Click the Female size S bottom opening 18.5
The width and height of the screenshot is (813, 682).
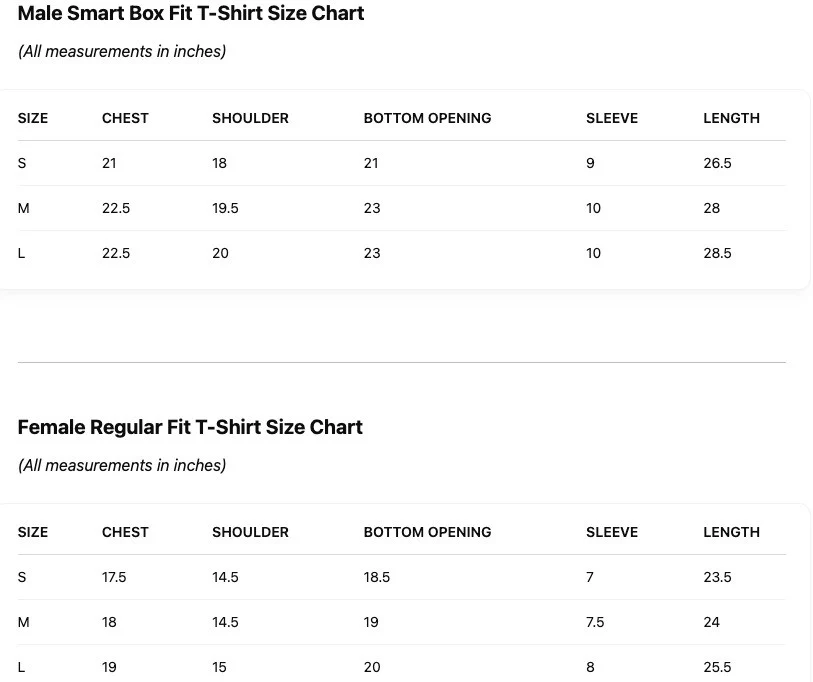pos(377,577)
